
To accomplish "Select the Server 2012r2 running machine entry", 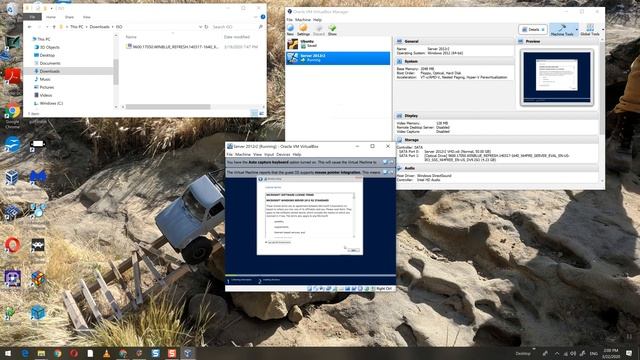I will [x=338, y=58].
